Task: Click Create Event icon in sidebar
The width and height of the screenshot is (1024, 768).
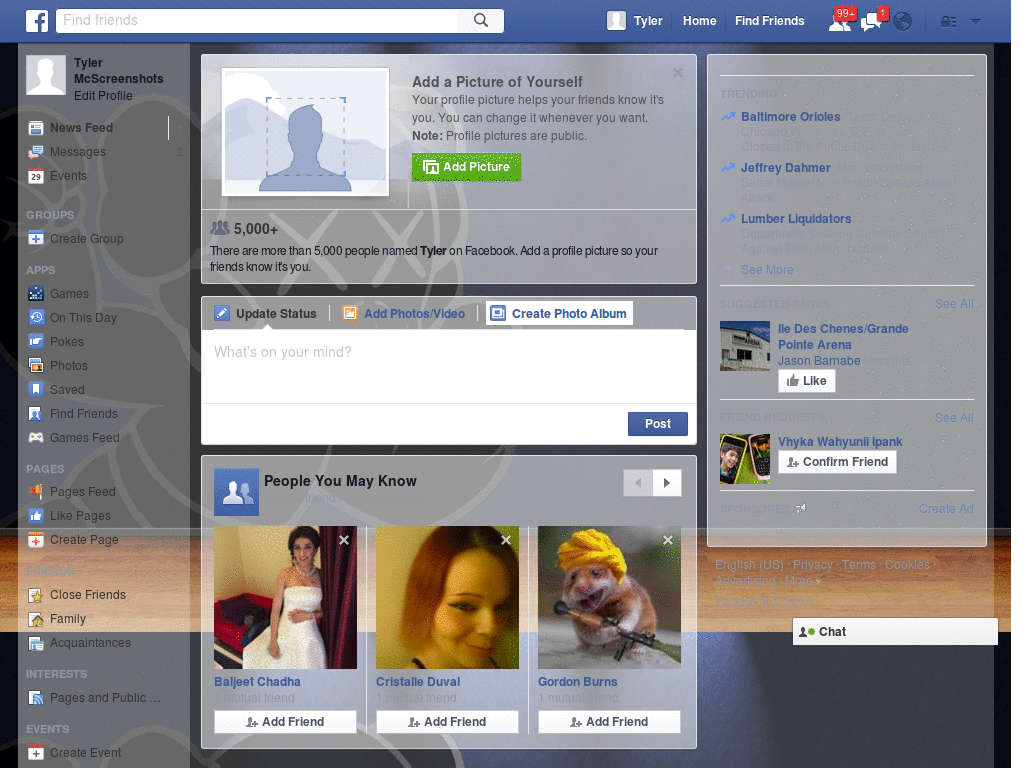Action: click(x=36, y=752)
